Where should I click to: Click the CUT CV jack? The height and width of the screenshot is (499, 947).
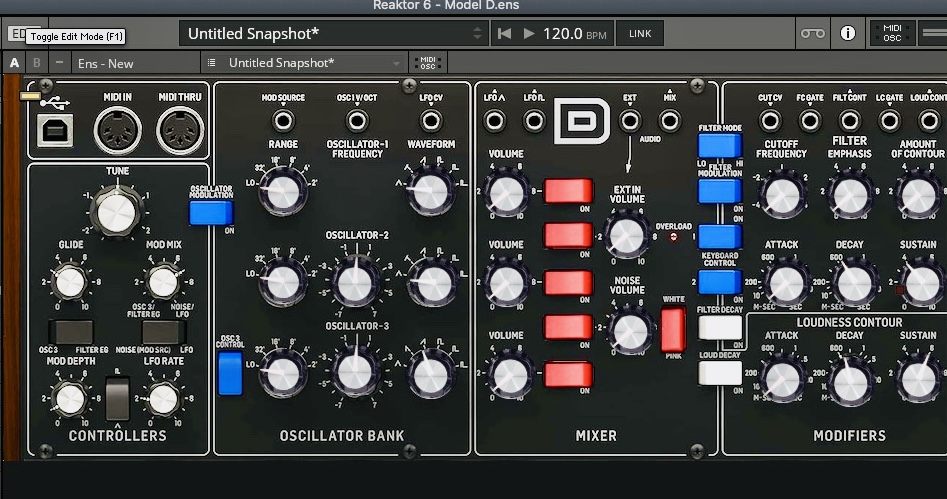(770, 121)
